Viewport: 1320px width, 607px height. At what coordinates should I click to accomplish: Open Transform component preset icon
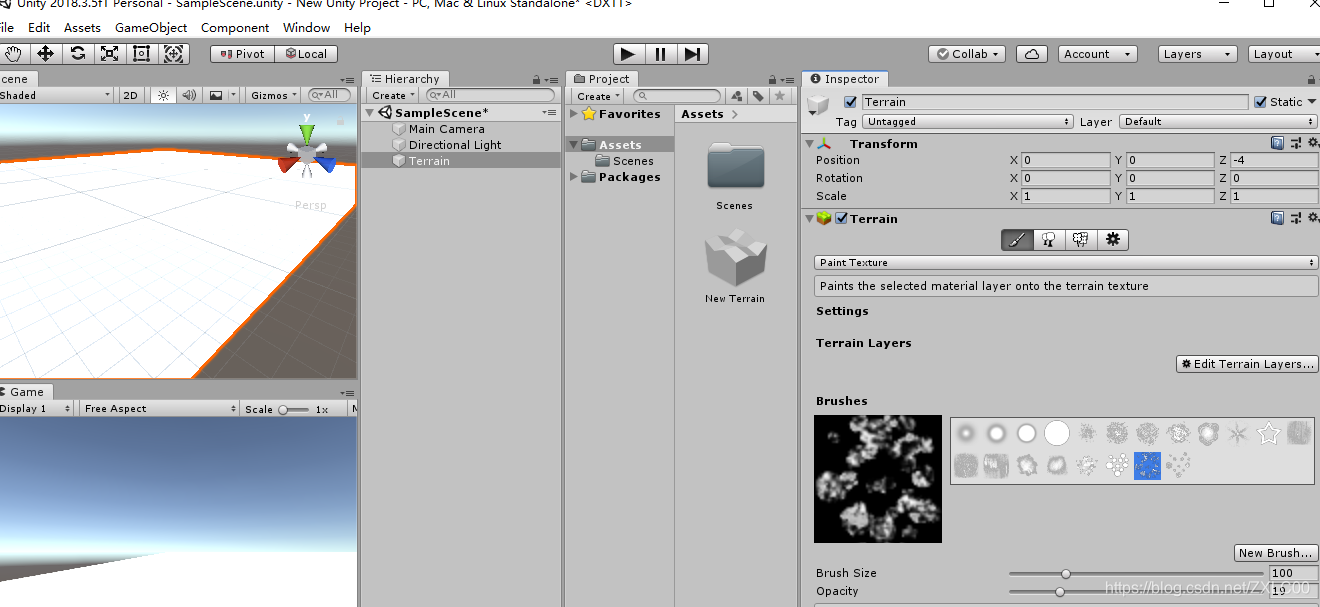point(1295,144)
